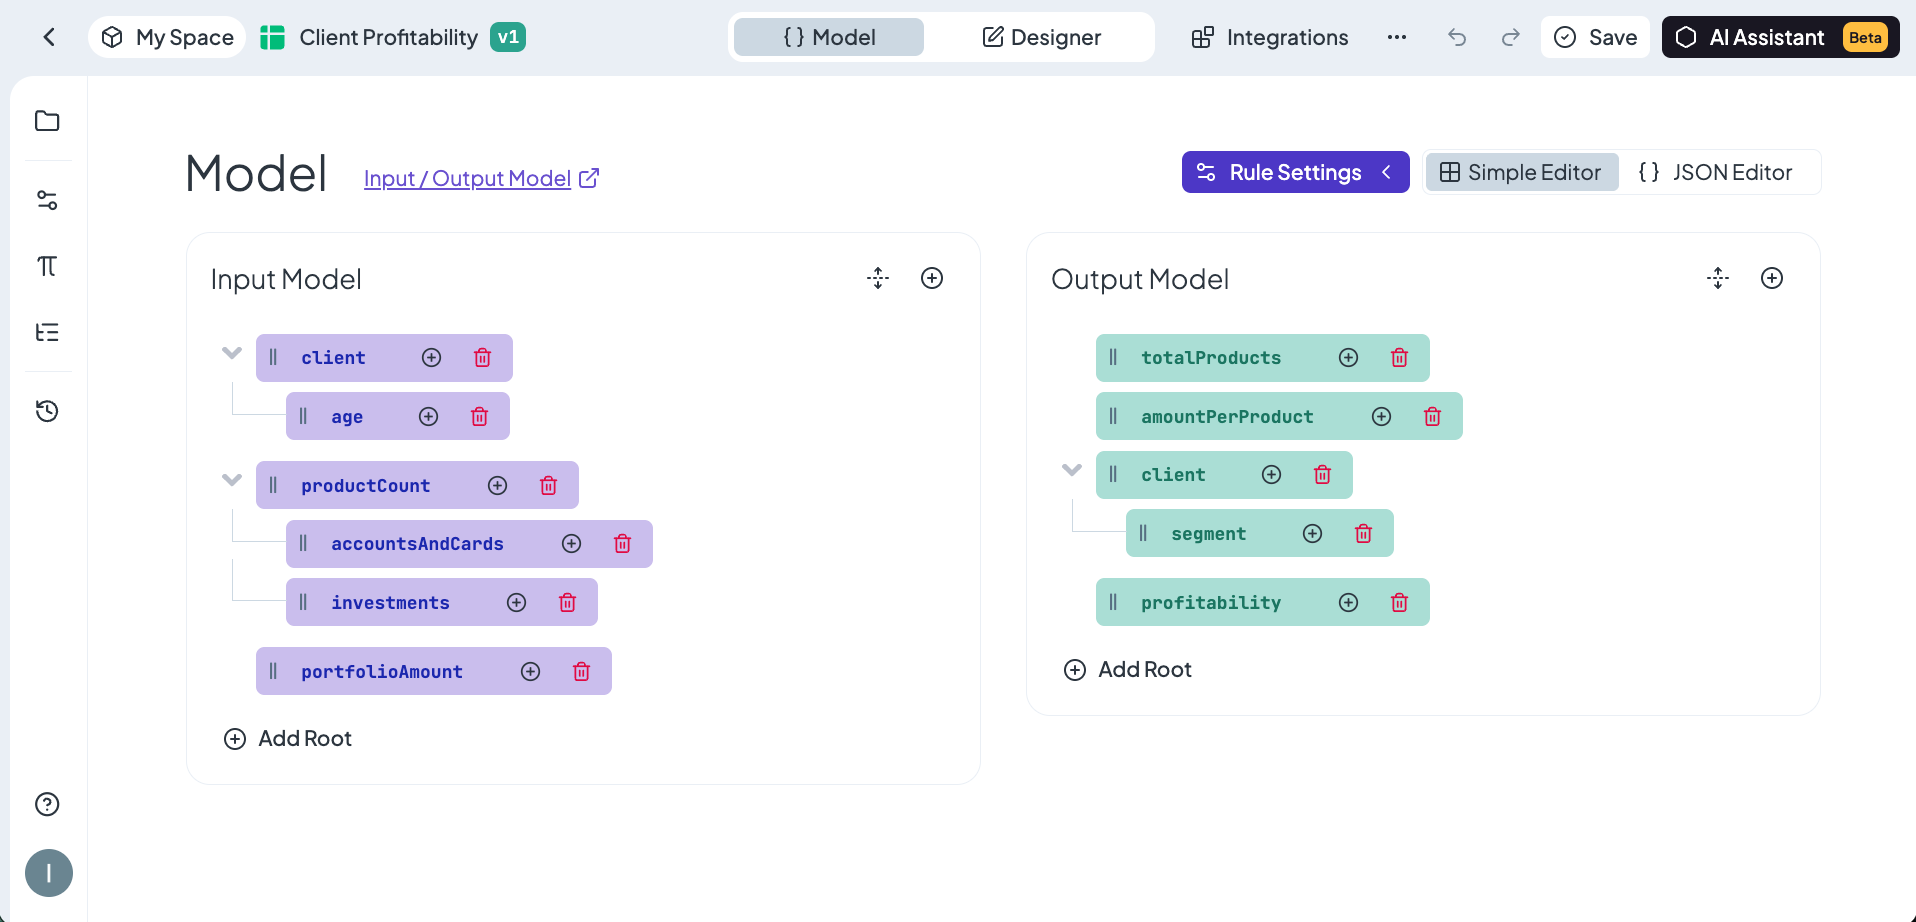Add child to accountsAndCards node
This screenshot has width=1916, height=922.
coord(571,544)
